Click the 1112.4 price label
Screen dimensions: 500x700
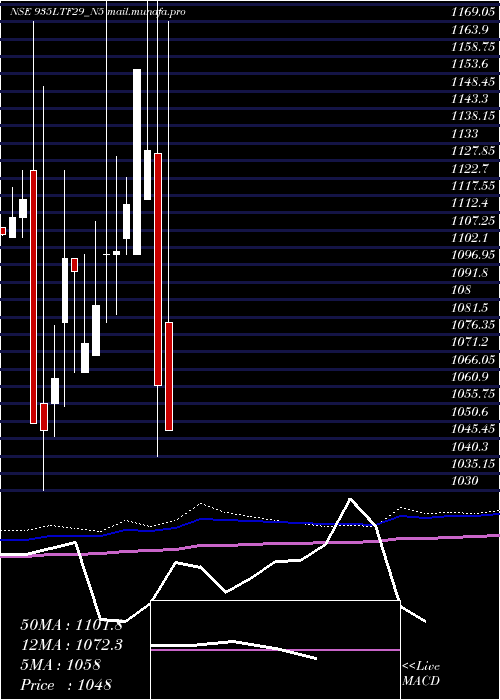[x=470, y=203]
